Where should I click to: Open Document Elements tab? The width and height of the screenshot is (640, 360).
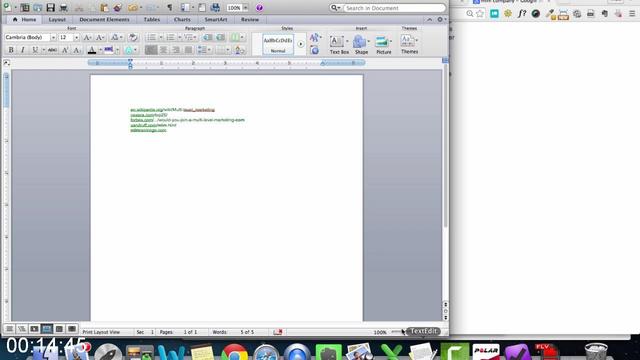coord(104,20)
